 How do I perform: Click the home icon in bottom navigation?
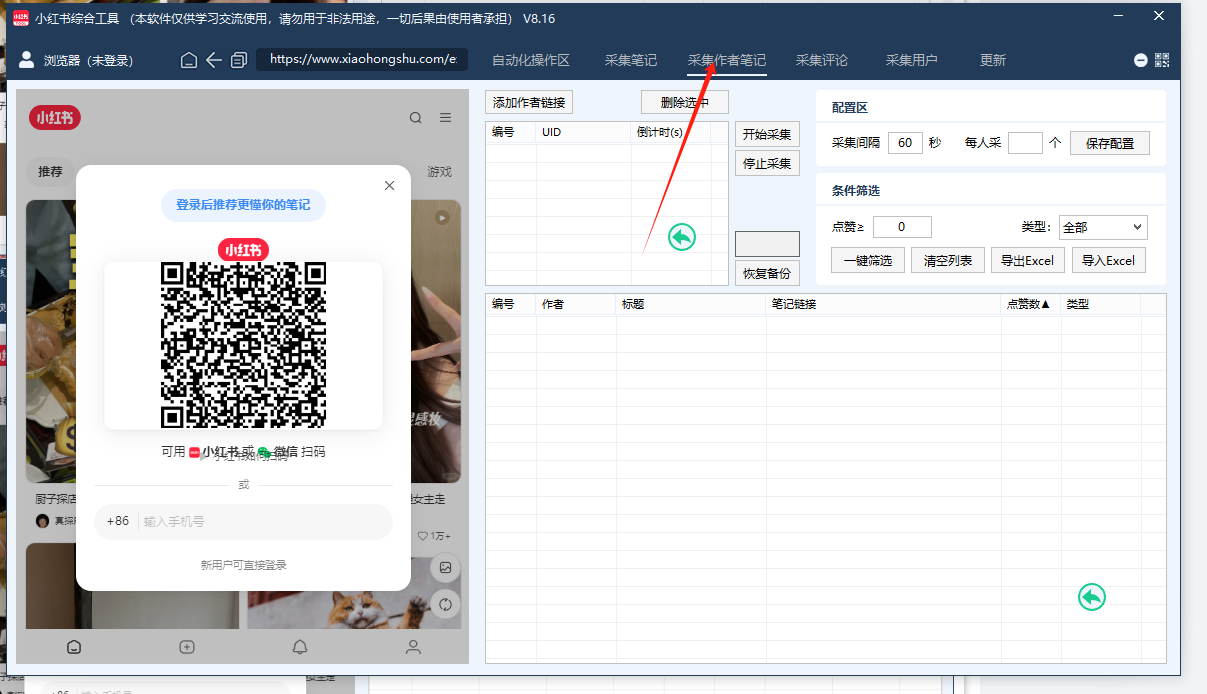[74, 647]
